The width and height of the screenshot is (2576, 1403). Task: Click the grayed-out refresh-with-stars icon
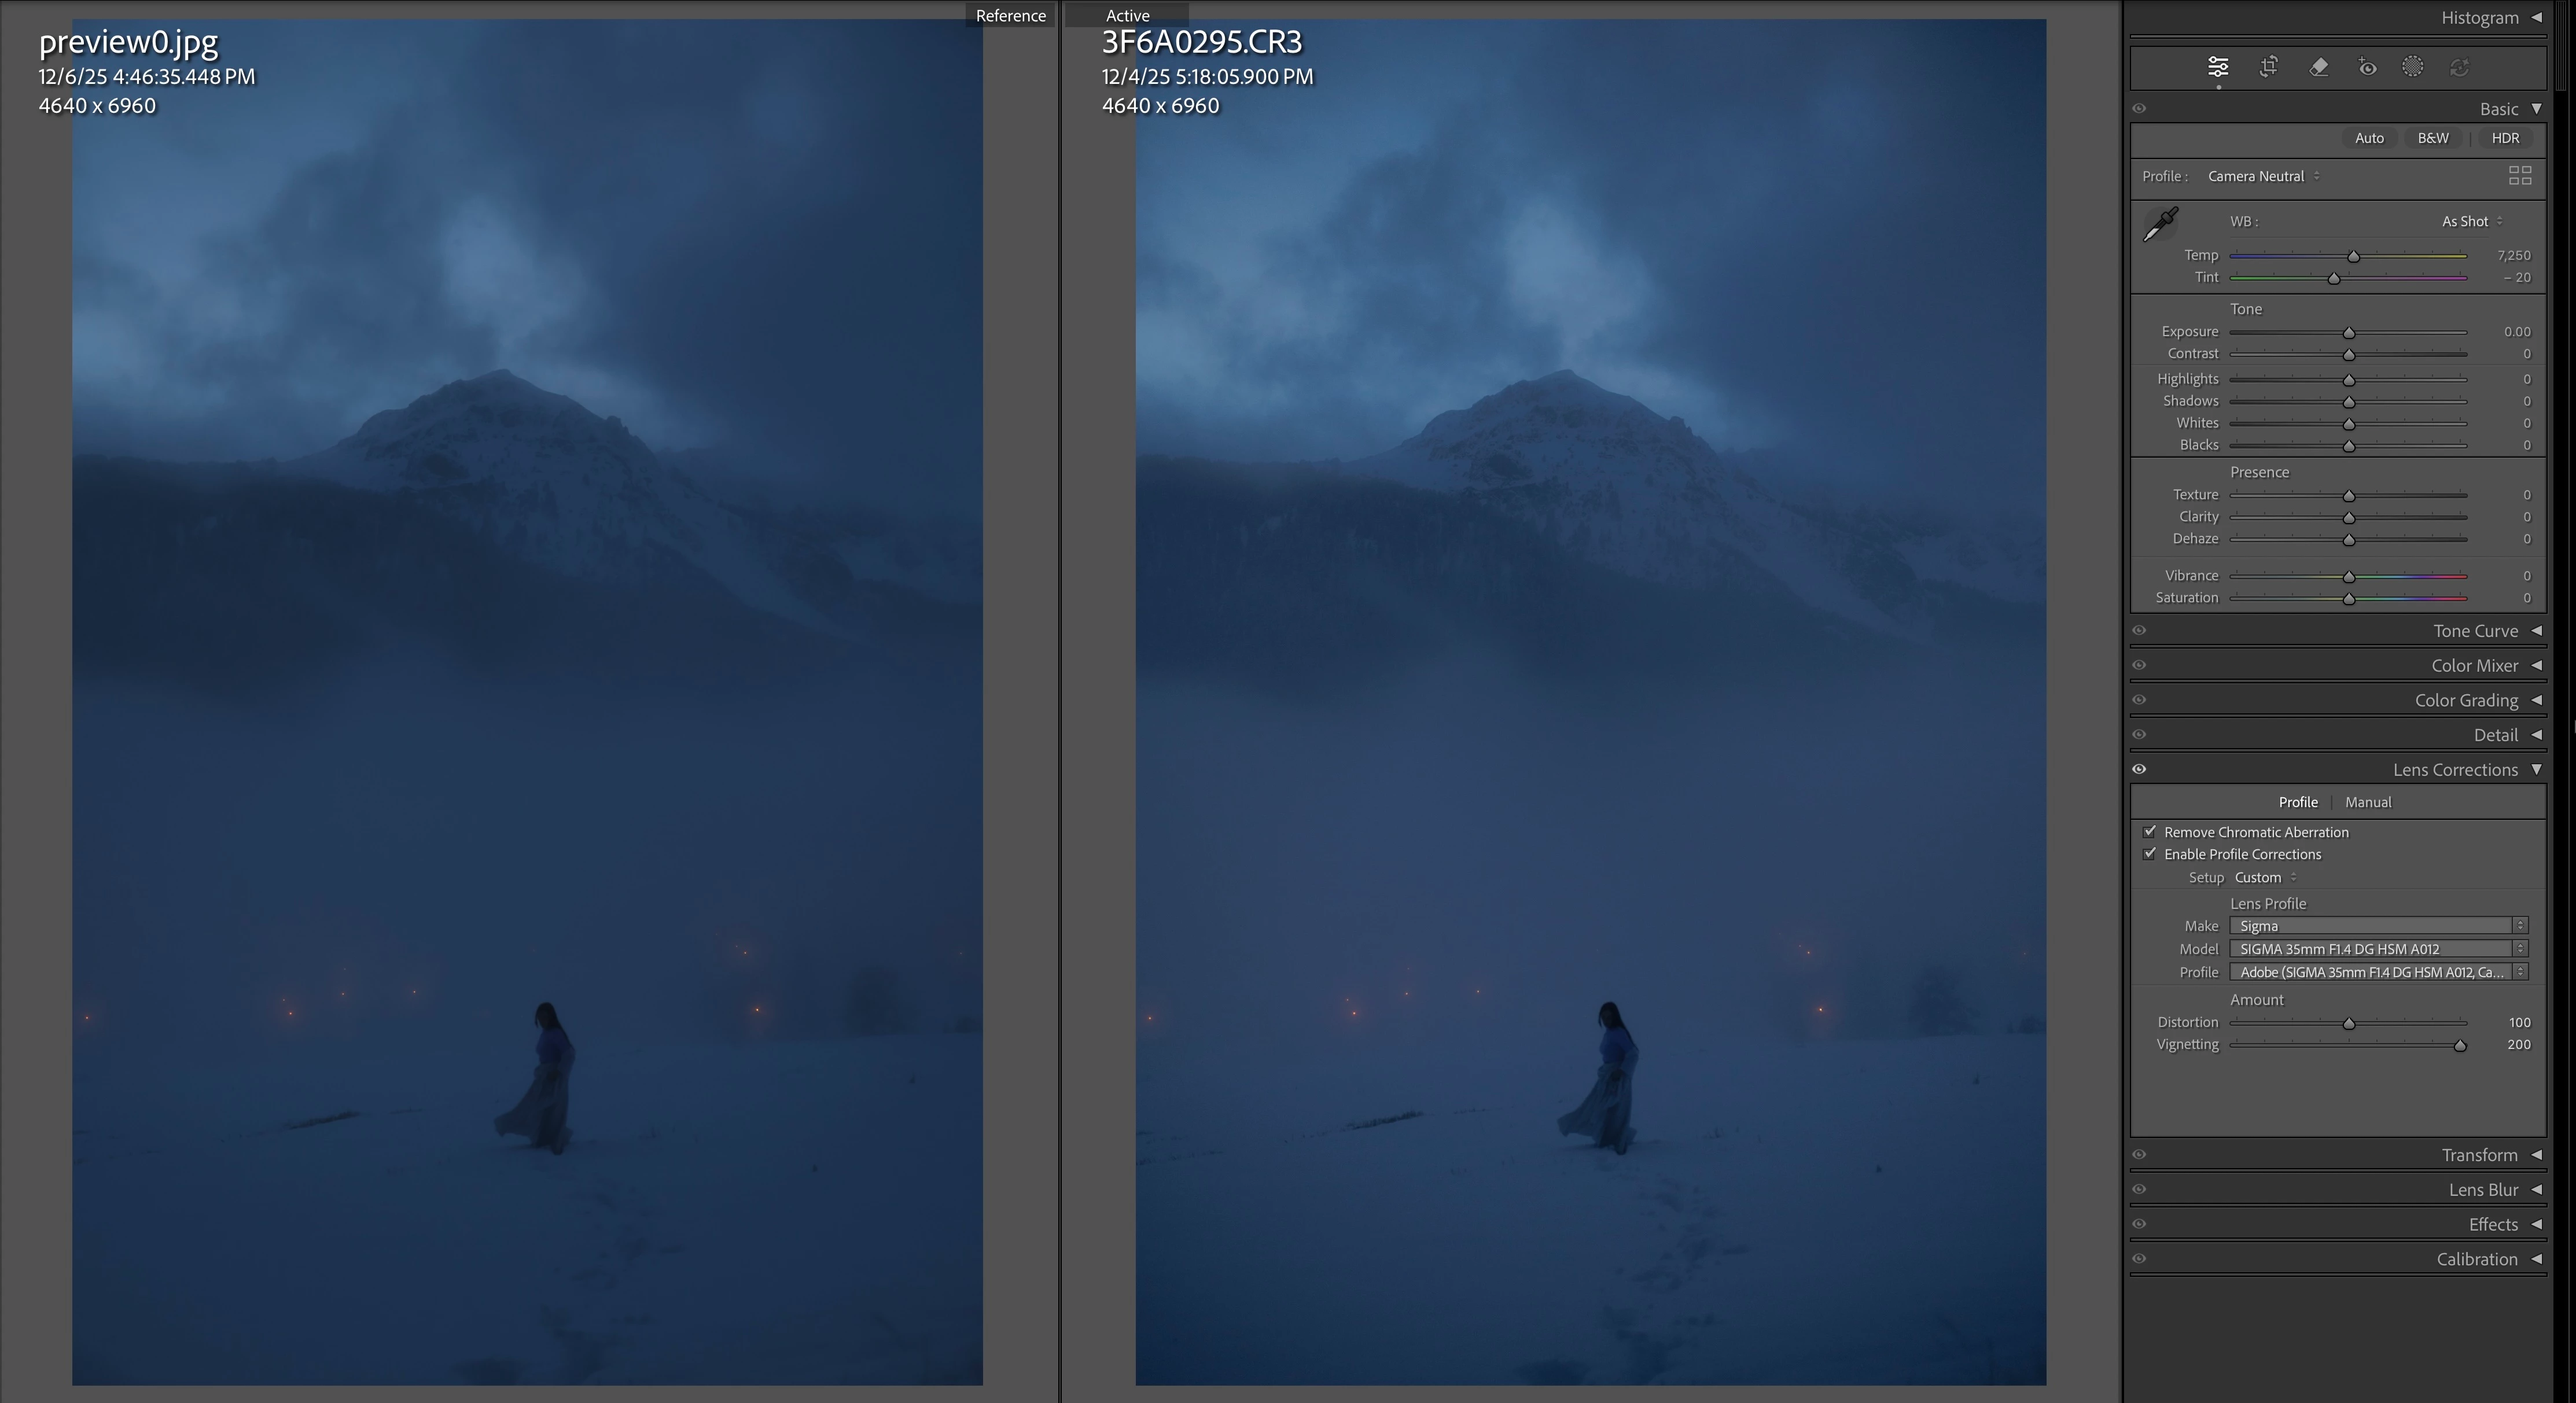[2459, 67]
